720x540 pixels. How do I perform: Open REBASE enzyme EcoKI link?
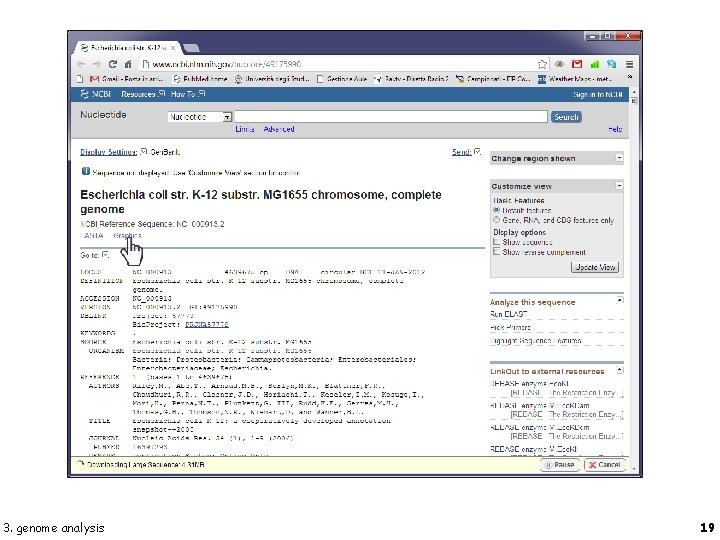pos(529,383)
